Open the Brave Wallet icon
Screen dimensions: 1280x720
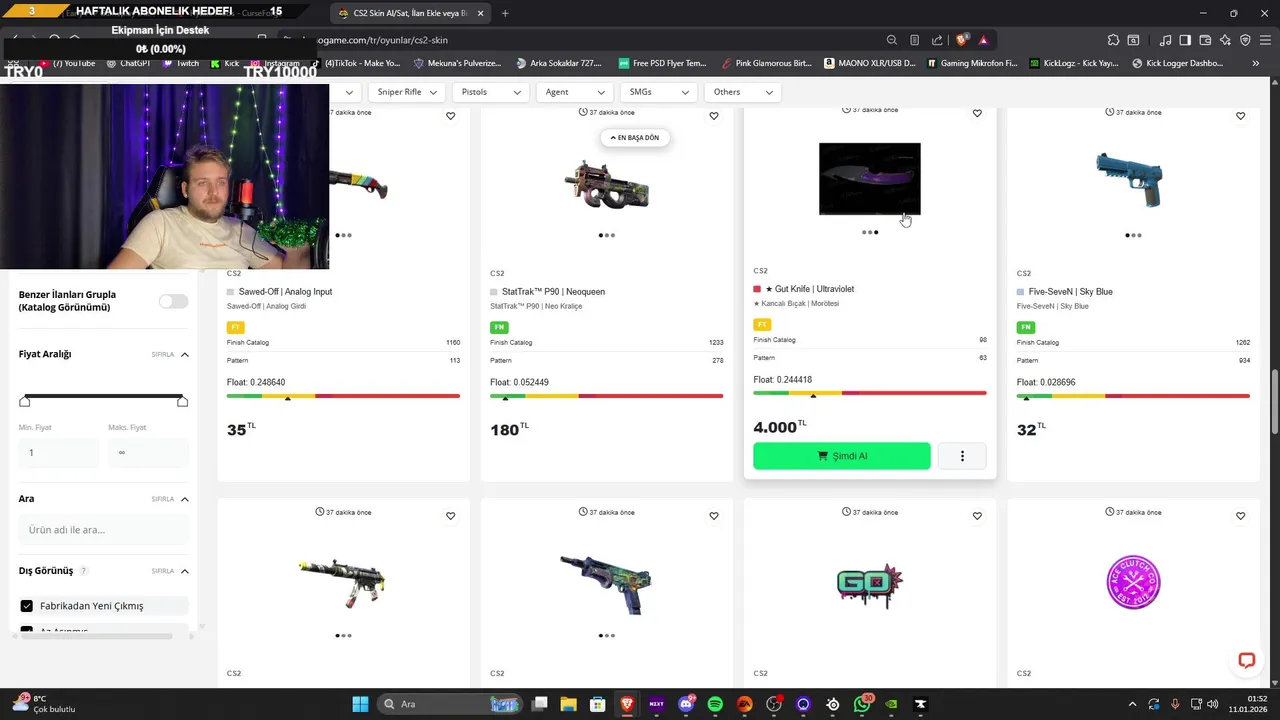[x=1205, y=40]
